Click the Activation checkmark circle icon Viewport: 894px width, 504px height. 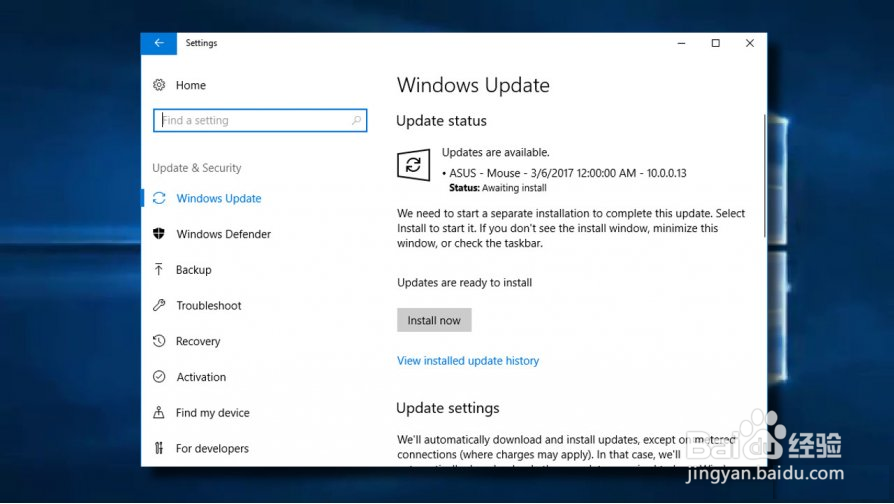pyautogui.click(x=159, y=377)
